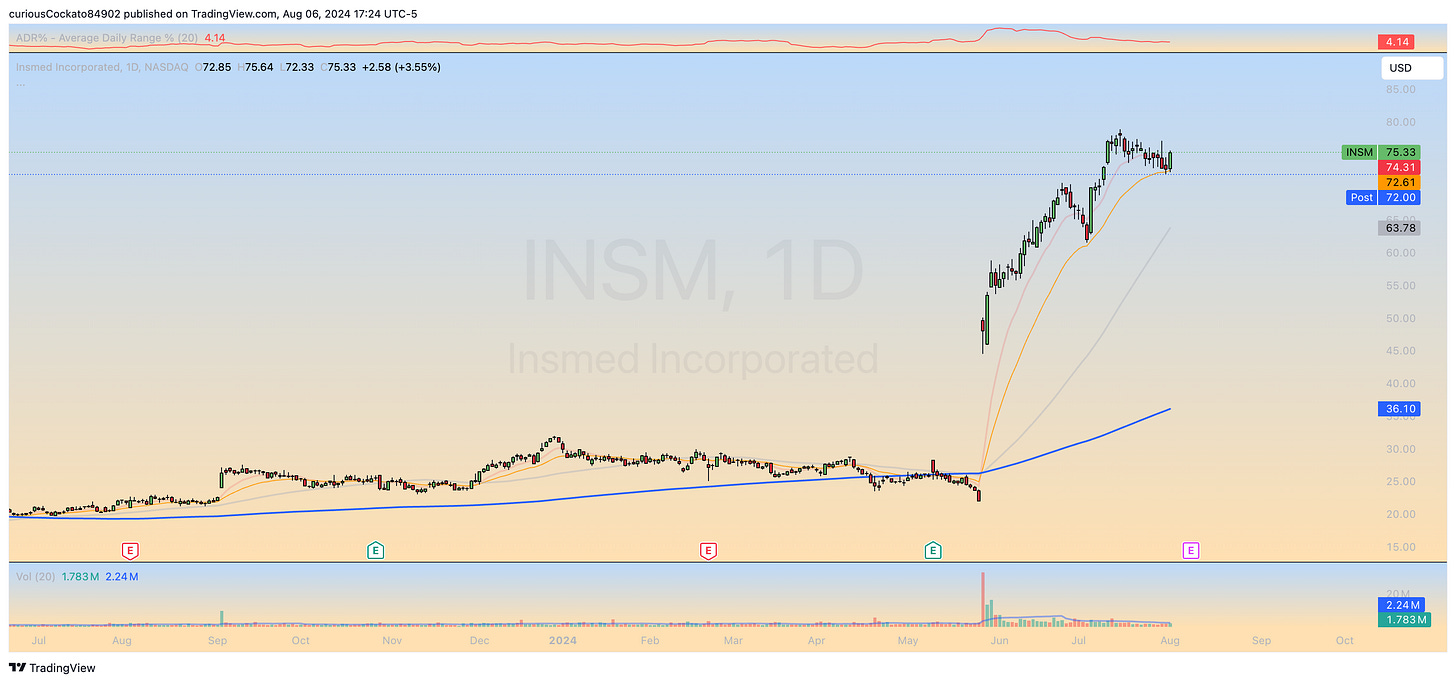Expand the collapsed indicators ellipsis under the title
The height and width of the screenshot is (683, 1456).
click(21, 83)
